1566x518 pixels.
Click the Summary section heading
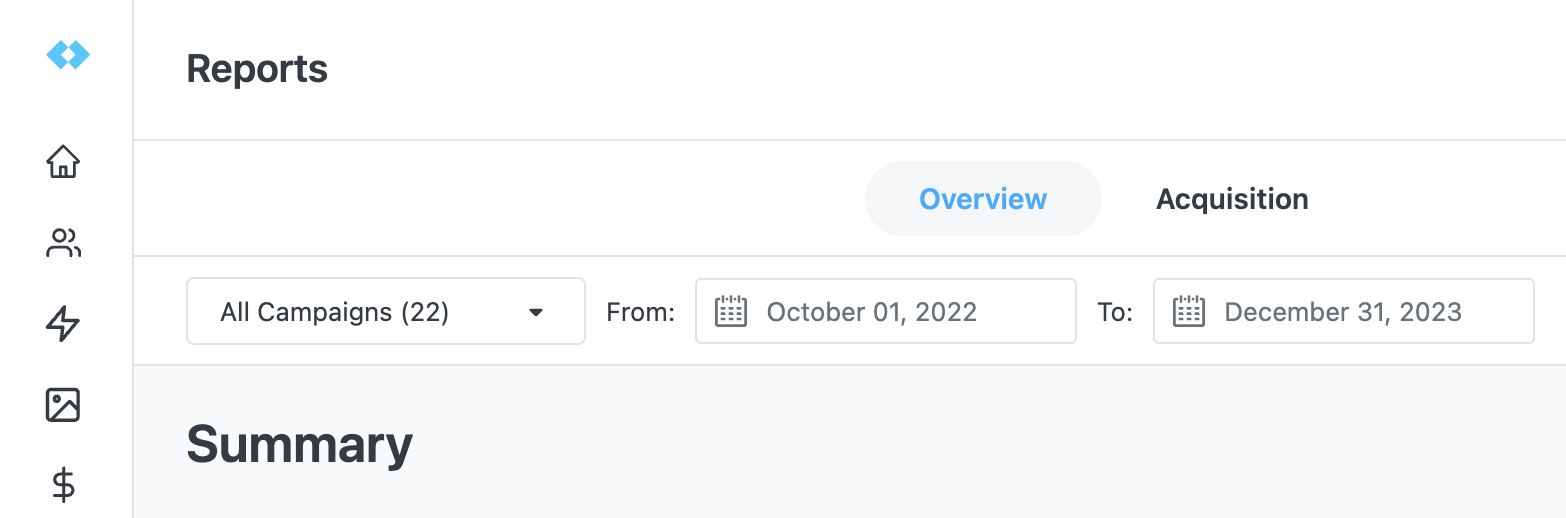point(300,444)
